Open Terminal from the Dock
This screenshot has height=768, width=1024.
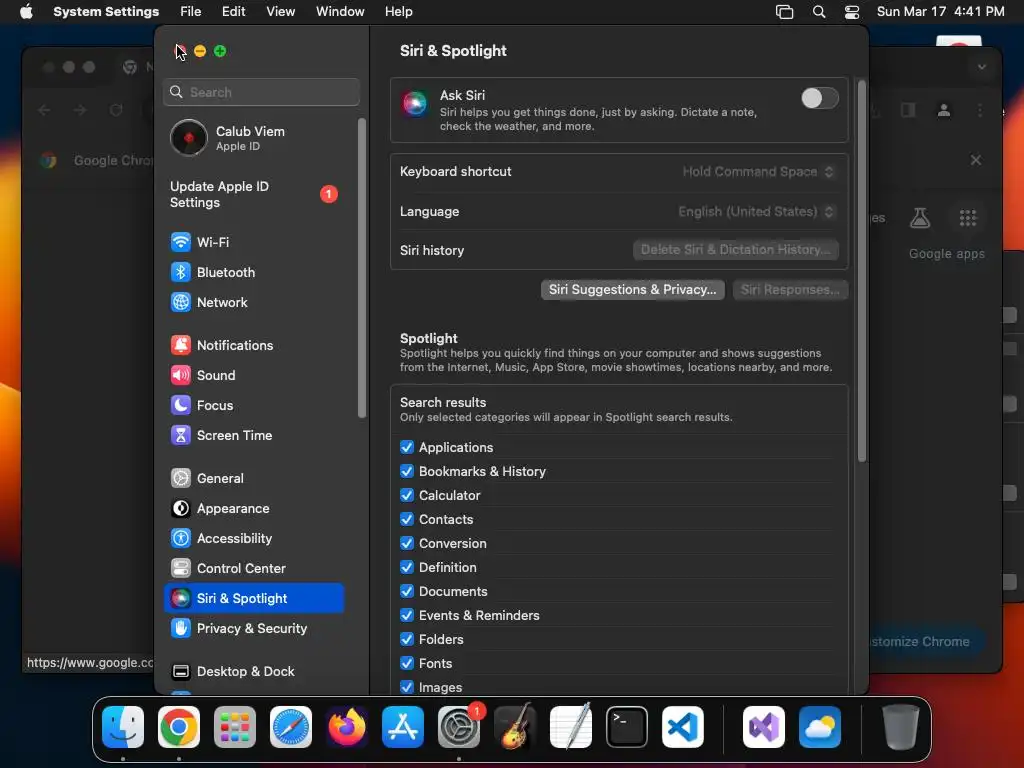[627, 727]
